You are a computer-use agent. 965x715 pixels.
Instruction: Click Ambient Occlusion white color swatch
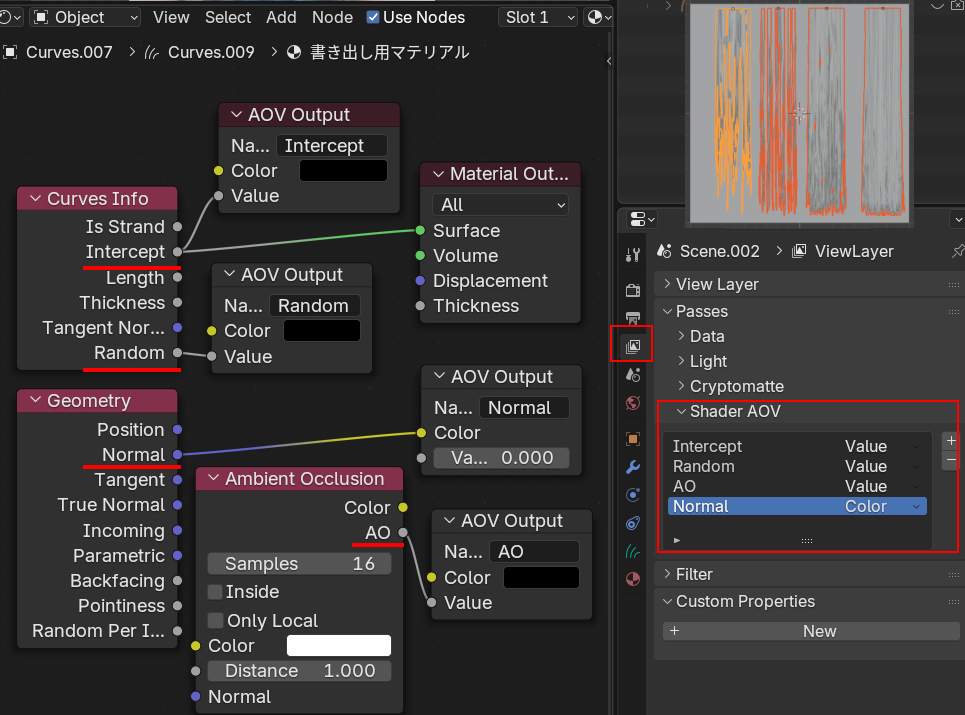(338, 646)
